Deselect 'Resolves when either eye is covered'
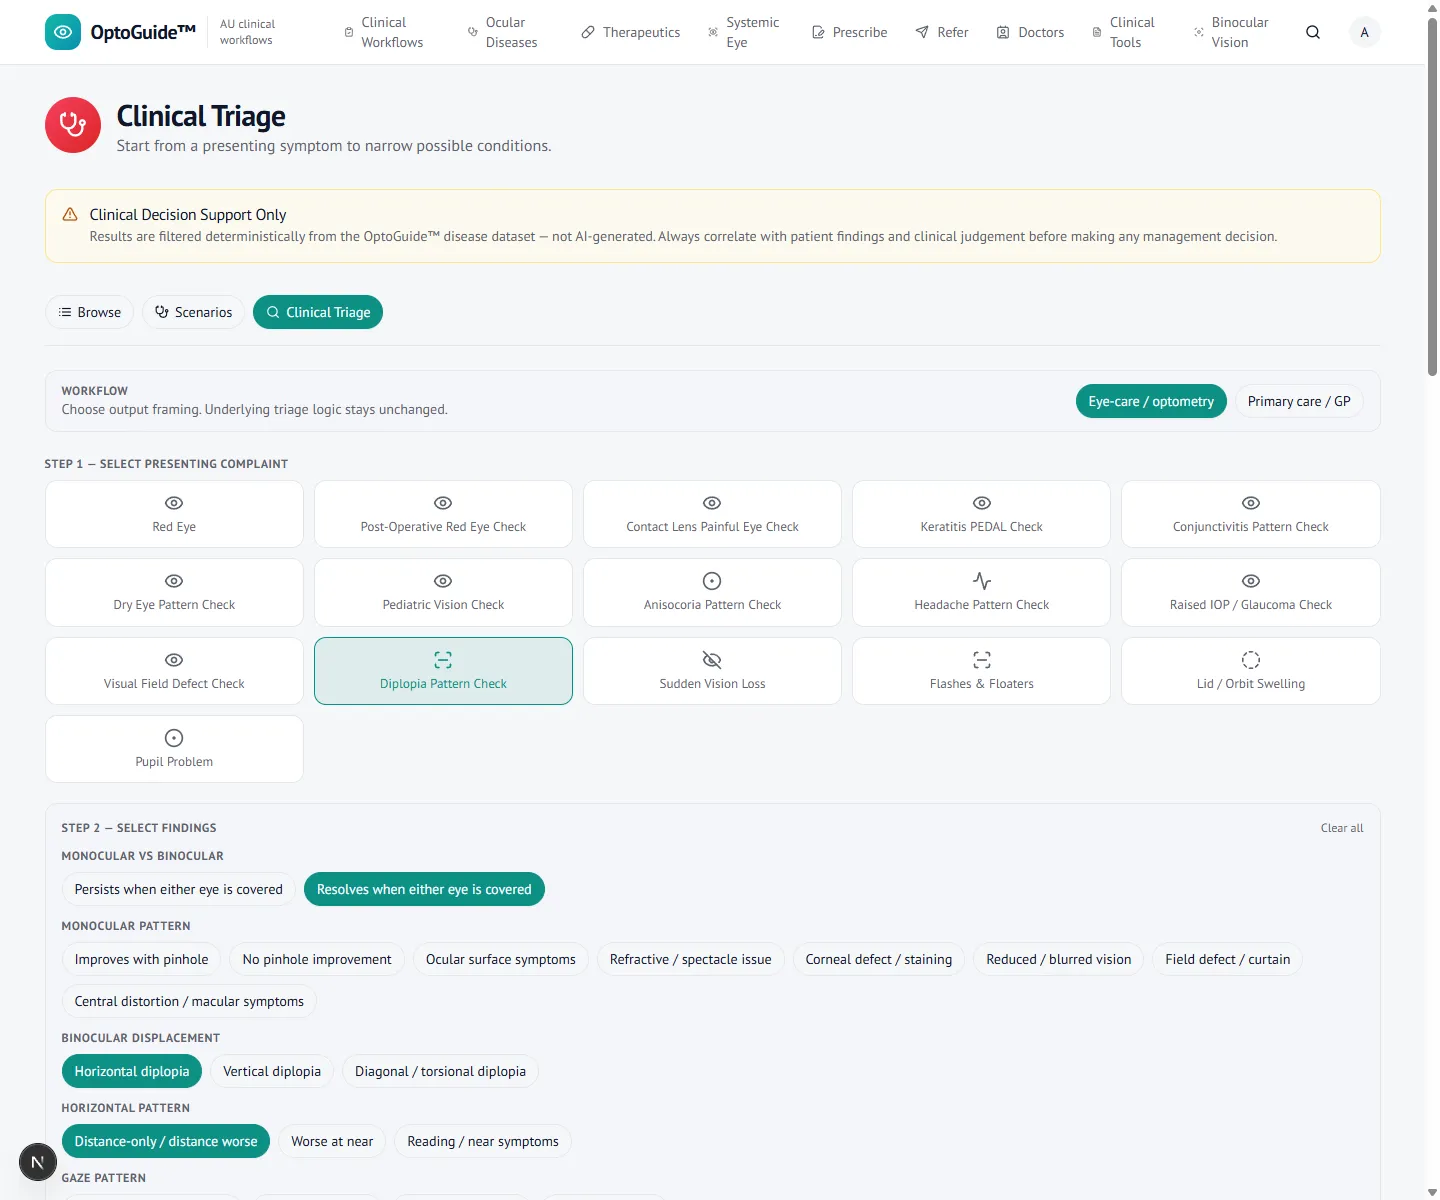1440x1200 pixels. click(x=424, y=889)
